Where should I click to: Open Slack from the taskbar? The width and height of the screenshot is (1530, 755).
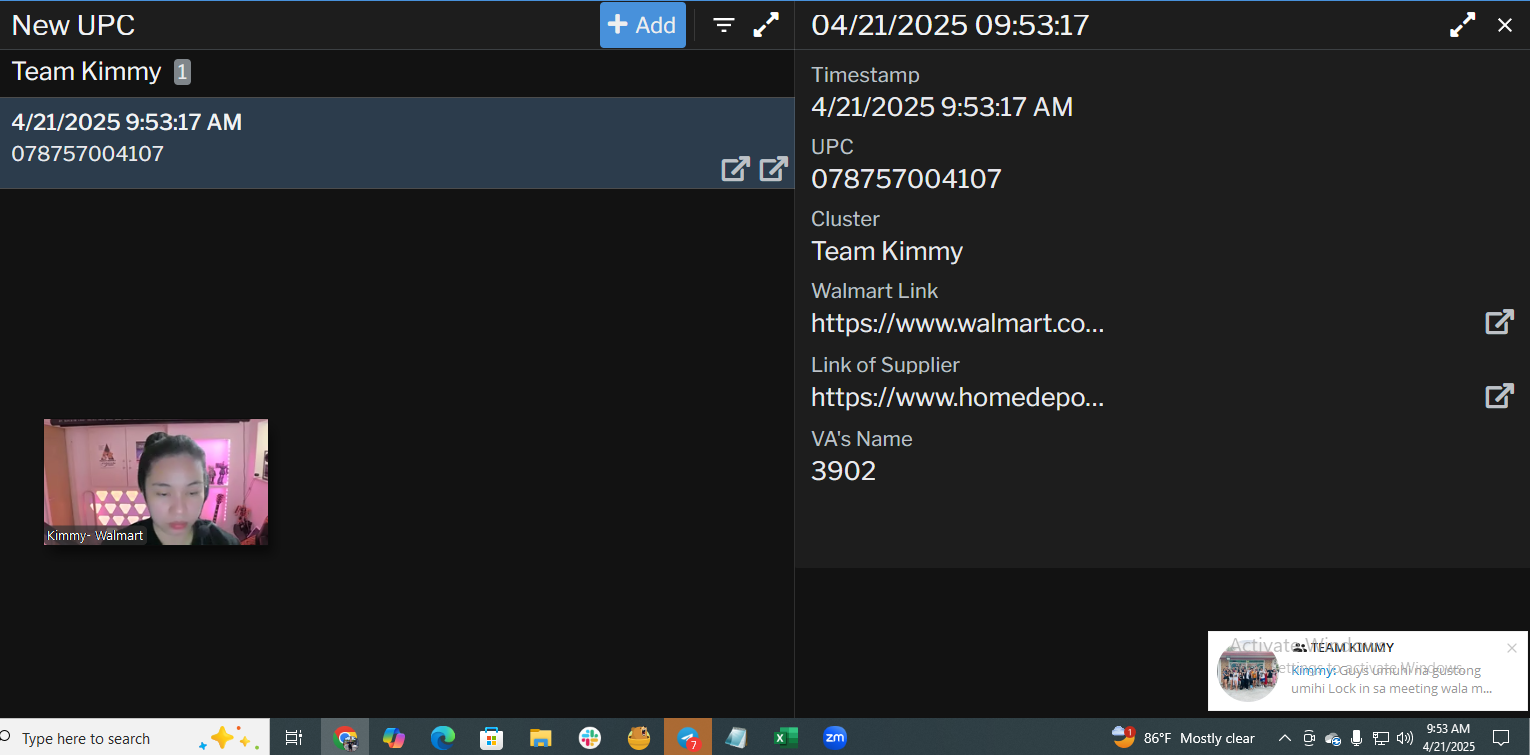pos(589,738)
